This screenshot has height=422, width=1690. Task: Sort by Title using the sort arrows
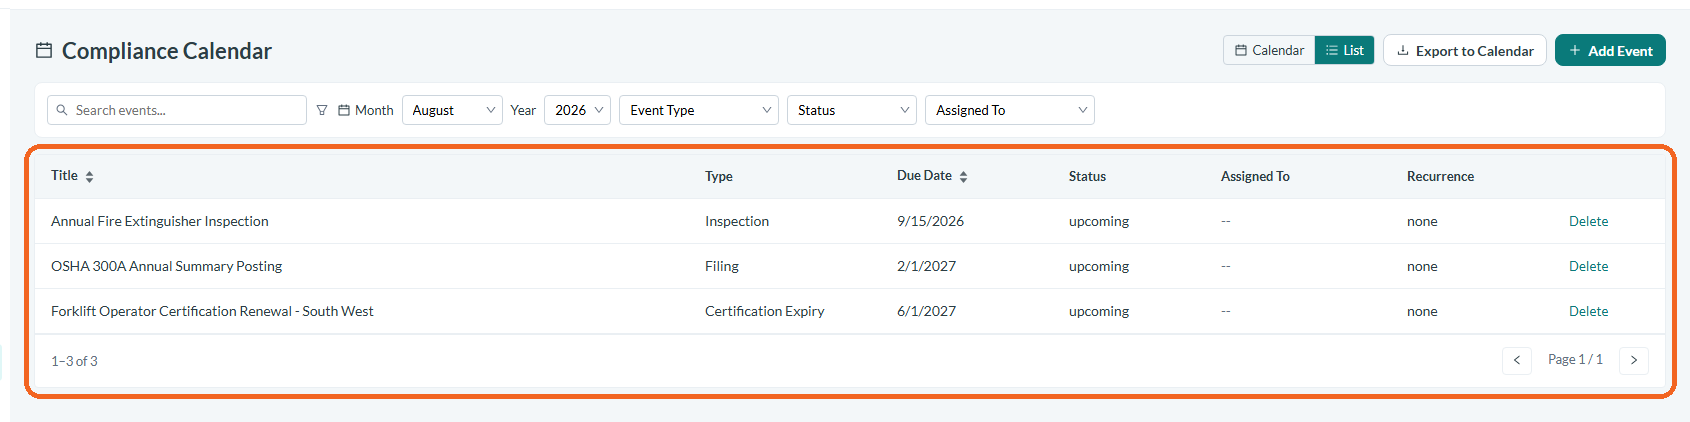coord(89,176)
